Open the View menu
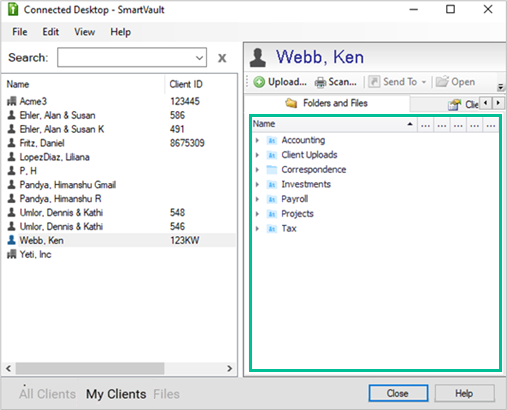This screenshot has height=410, width=507. click(x=84, y=32)
